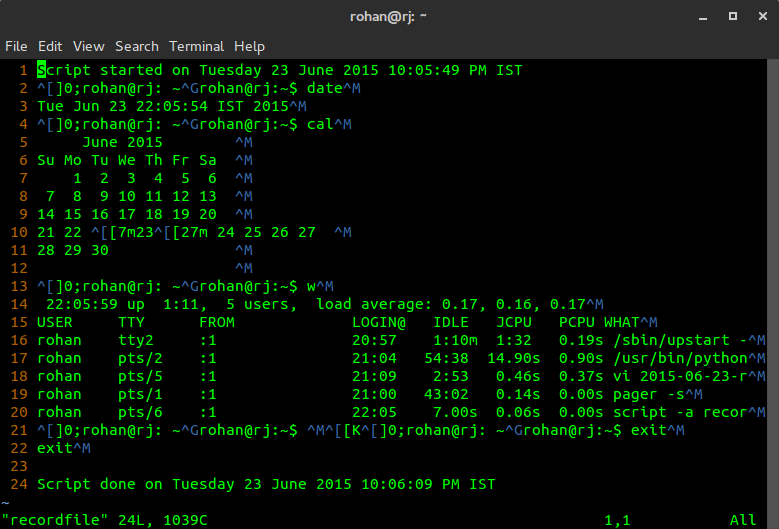Click '/usr/bin/python' on line 17
The width and height of the screenshot is (779, 529).
point(681,358)
